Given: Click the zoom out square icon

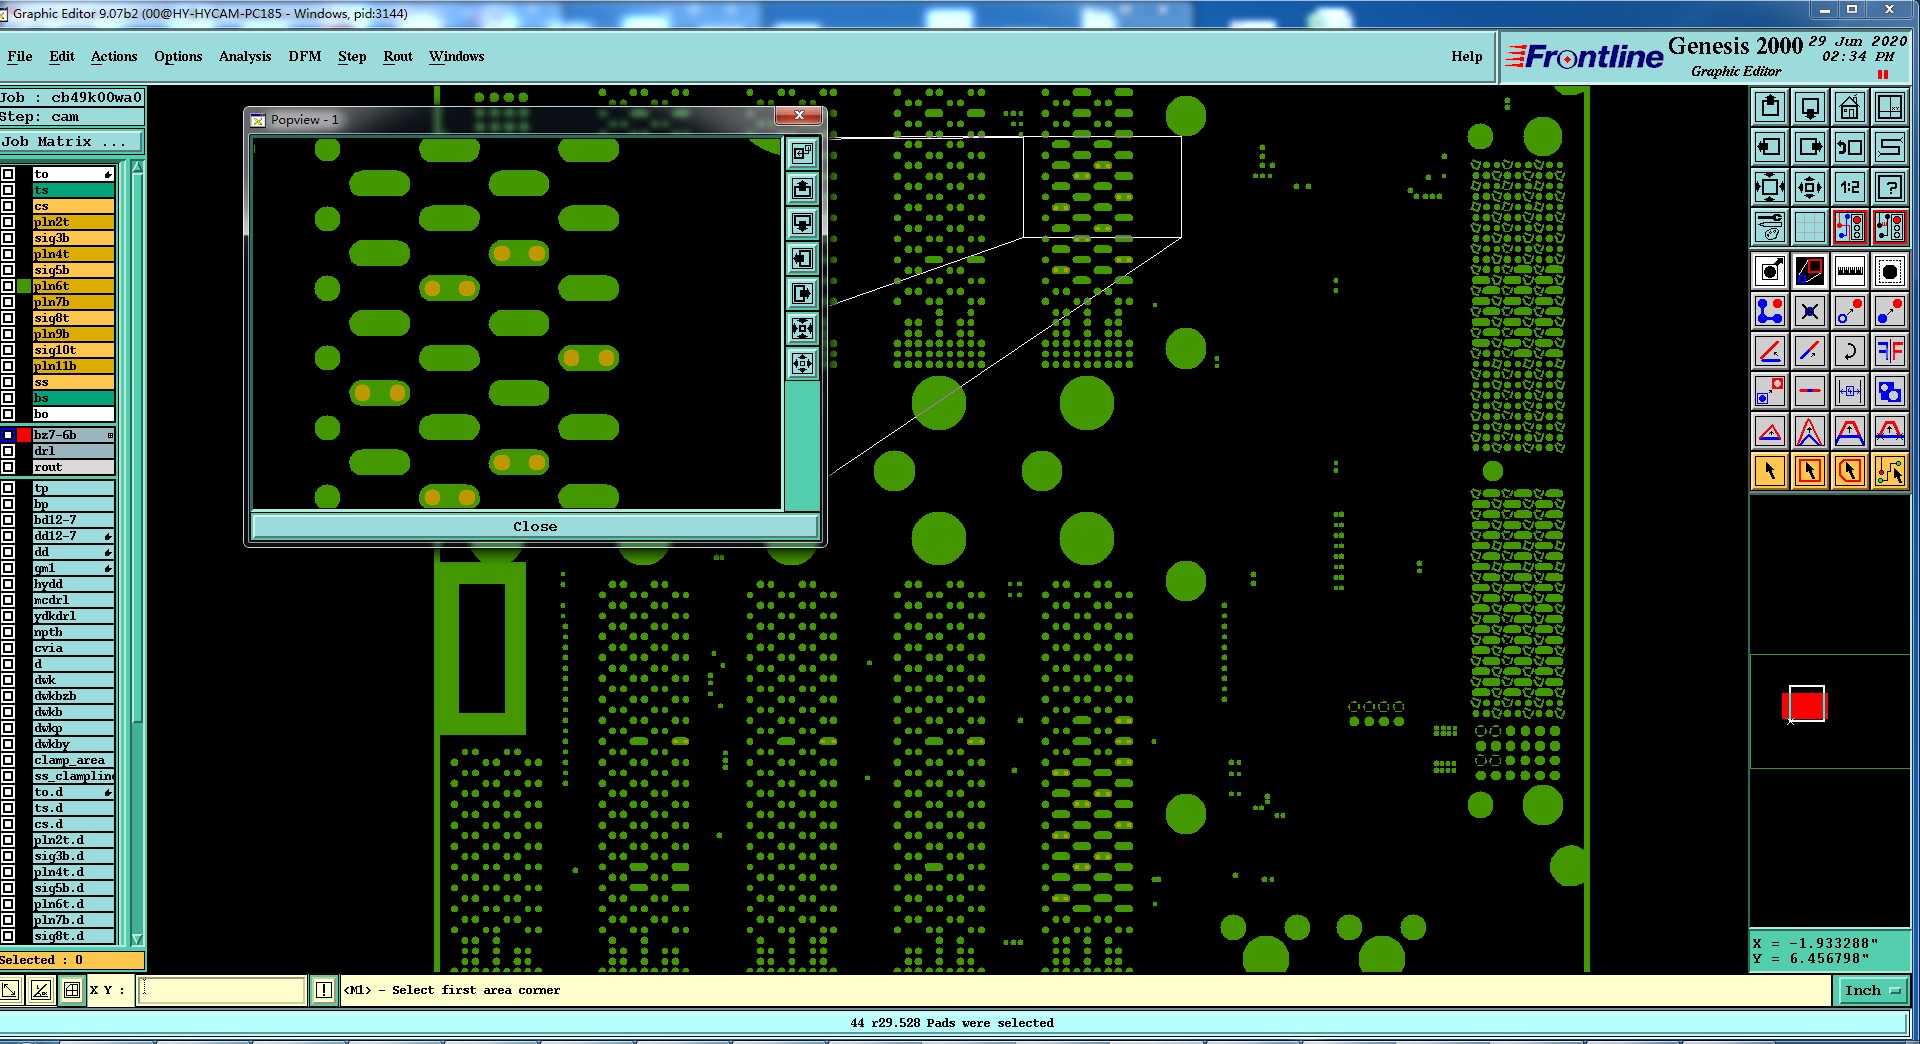Looking at the screenshot, I should [x=1810, y=187].
